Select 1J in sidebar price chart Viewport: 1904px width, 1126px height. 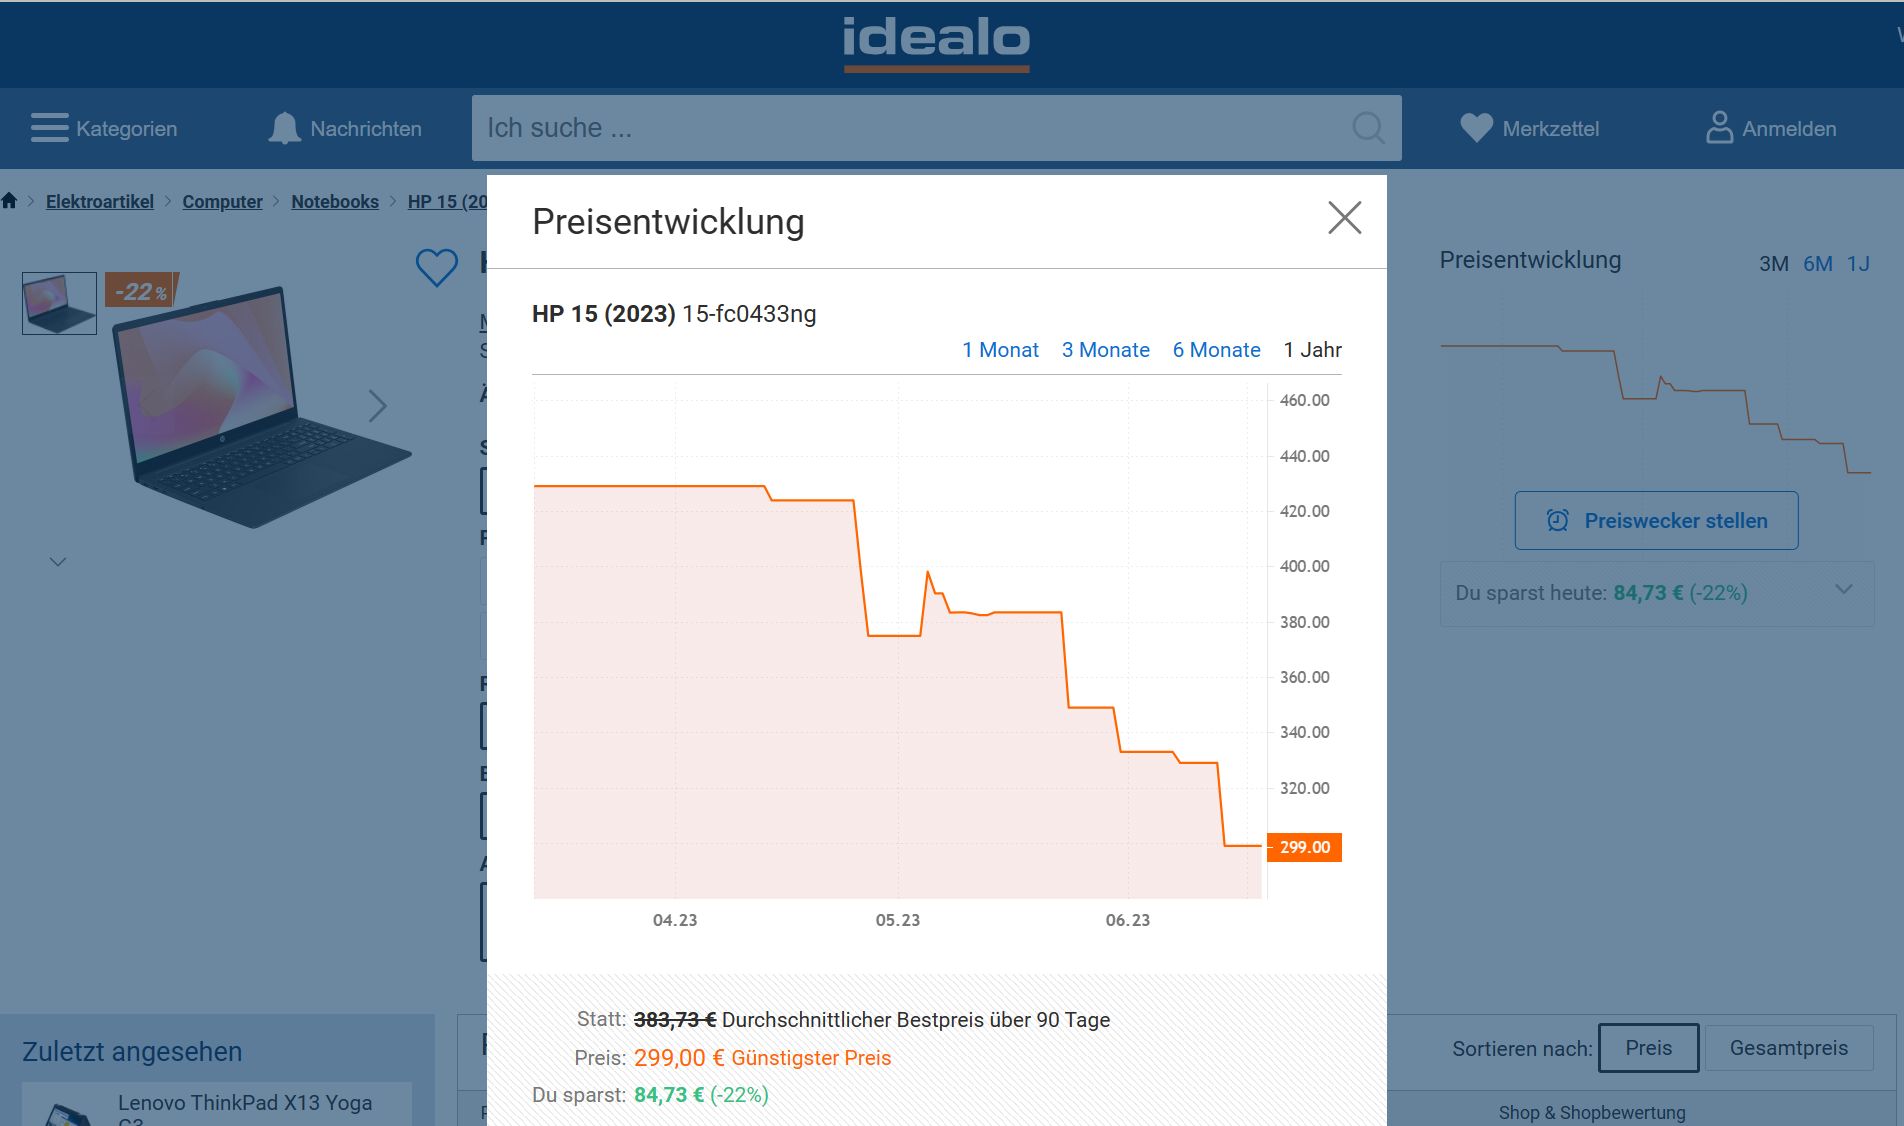click(x=1858, y=264)
